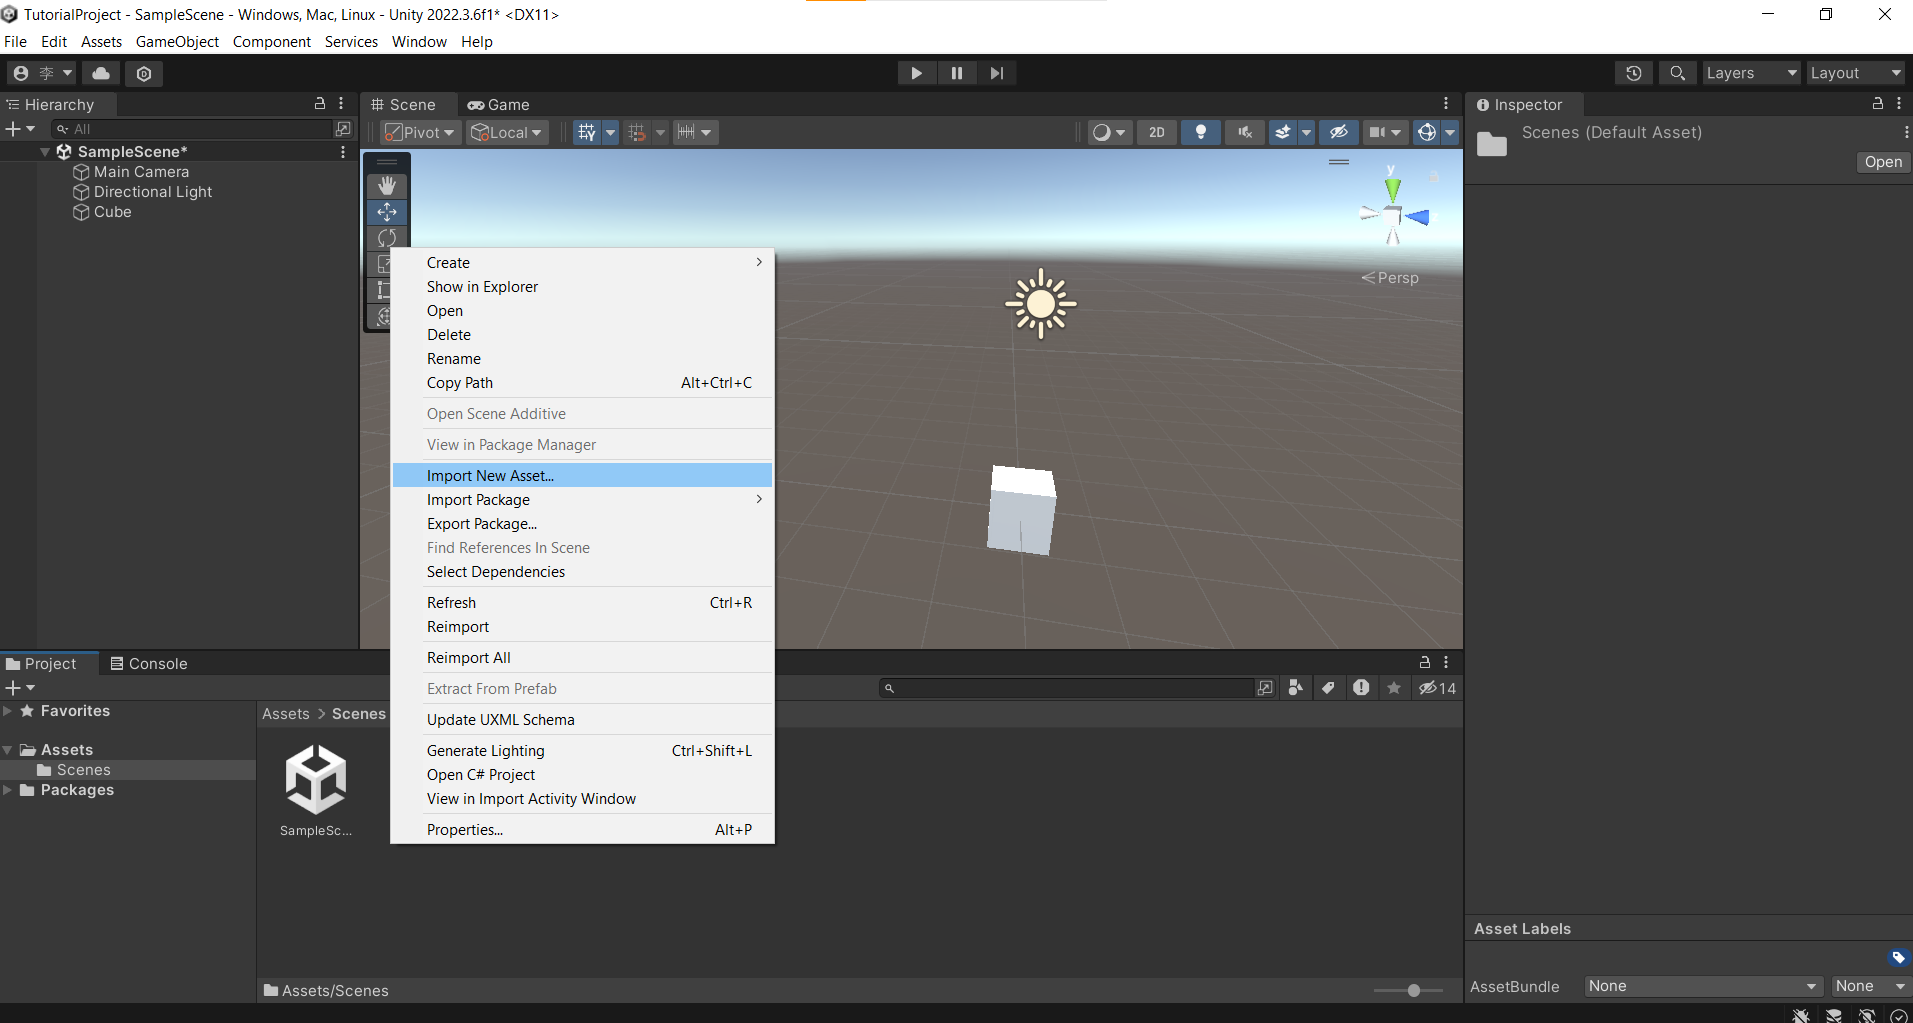The height and width of the screenshot is (1023, 1913).
Task: Click the Step frame button
Action: click(997, 73)
